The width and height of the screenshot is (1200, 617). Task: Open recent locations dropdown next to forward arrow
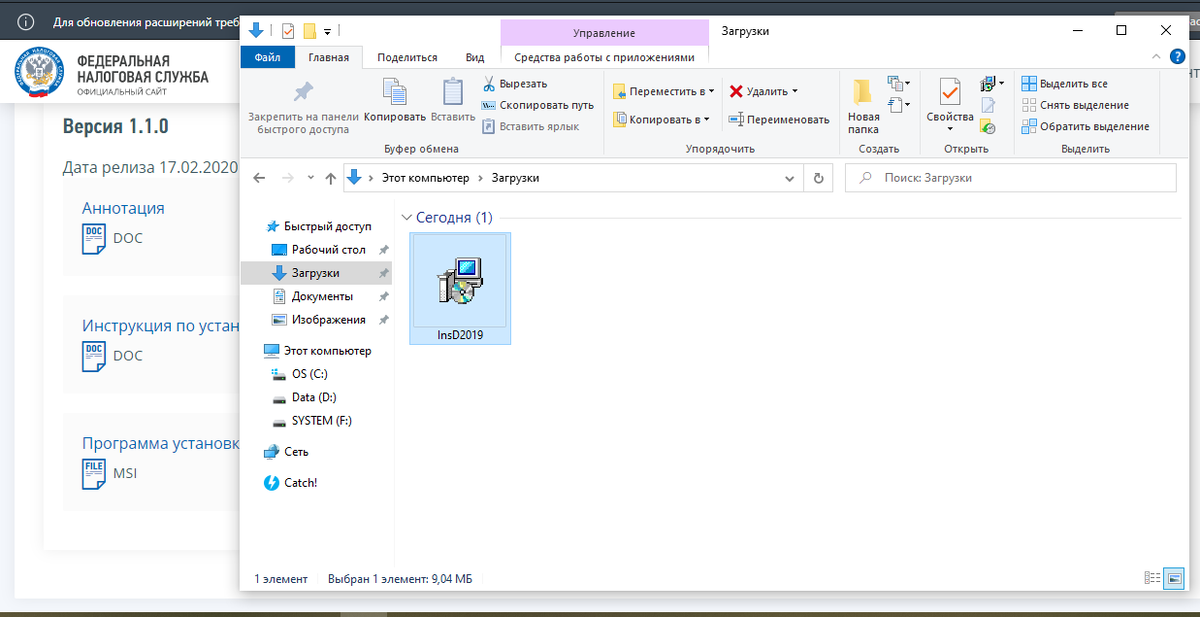310,178
